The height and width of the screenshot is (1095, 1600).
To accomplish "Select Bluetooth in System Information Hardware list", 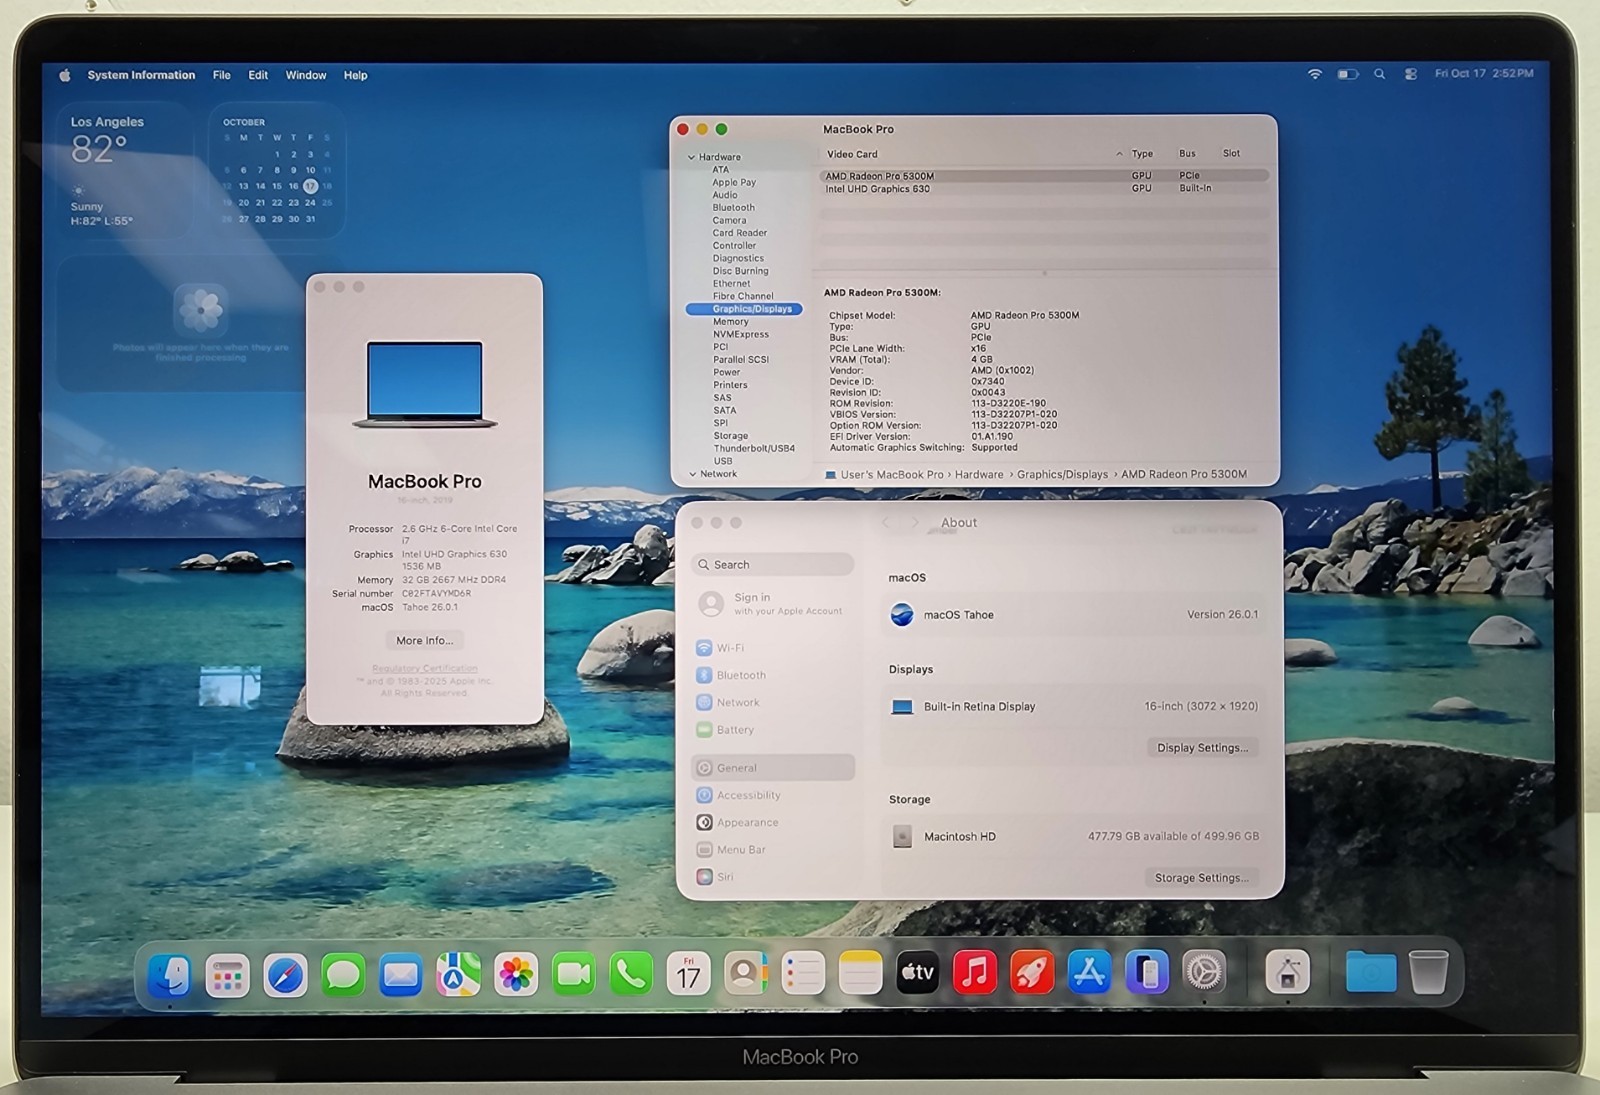I will (x=734, y=208).
